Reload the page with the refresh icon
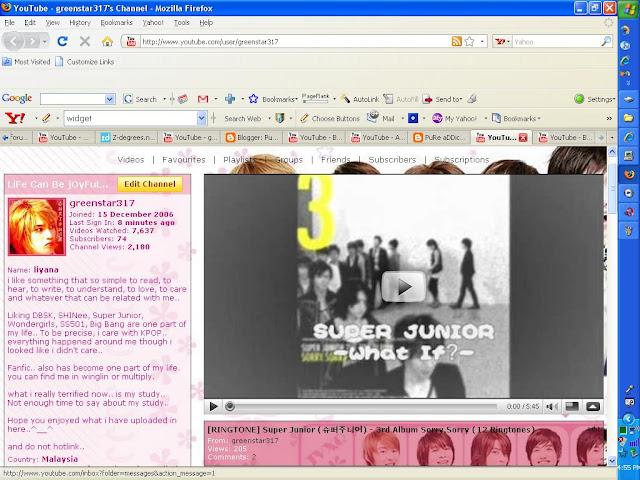 coord(62,41)
